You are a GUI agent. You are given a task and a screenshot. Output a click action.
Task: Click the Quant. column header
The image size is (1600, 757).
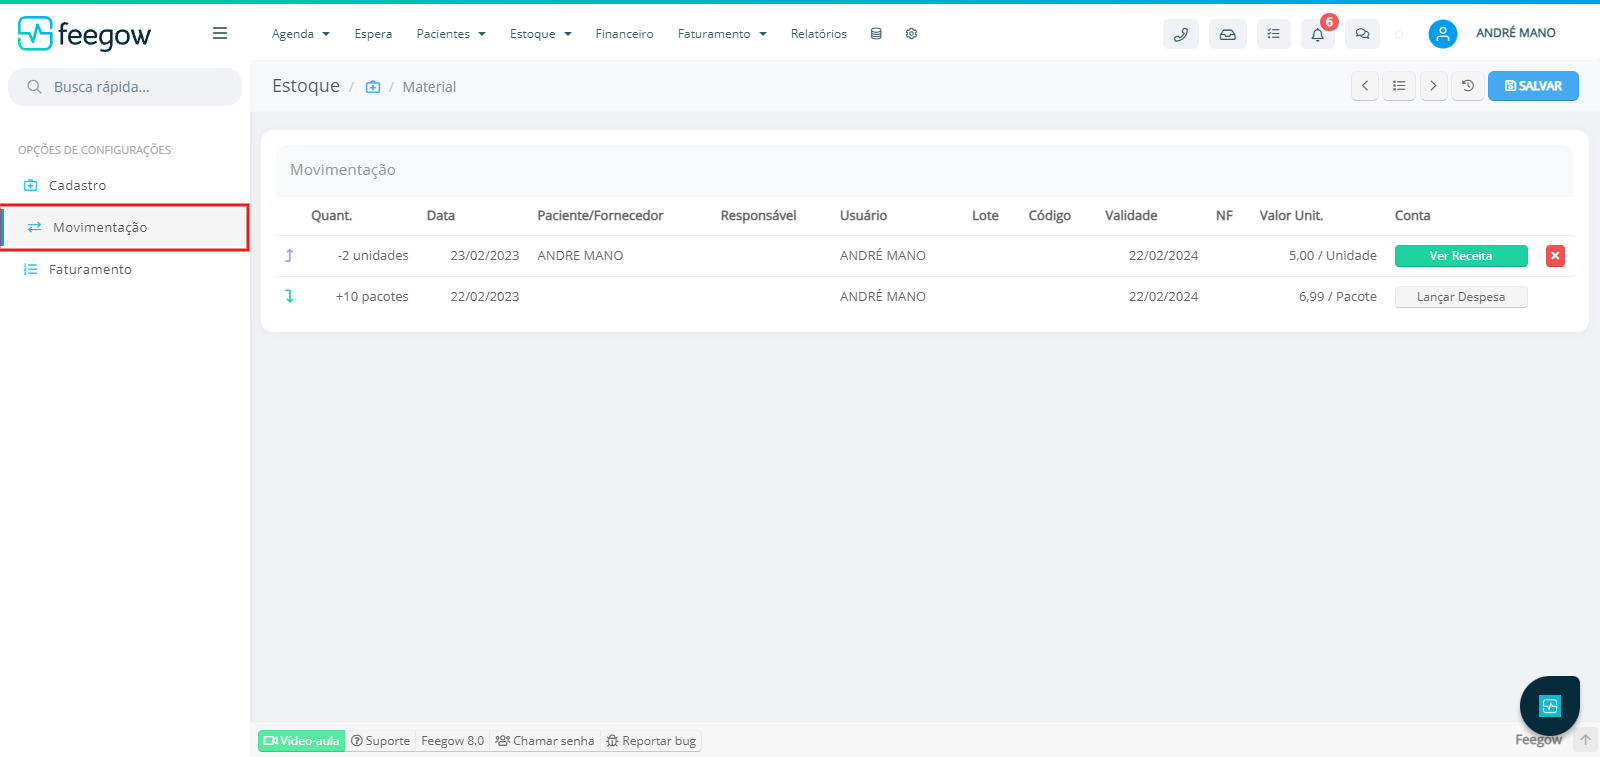331,215
